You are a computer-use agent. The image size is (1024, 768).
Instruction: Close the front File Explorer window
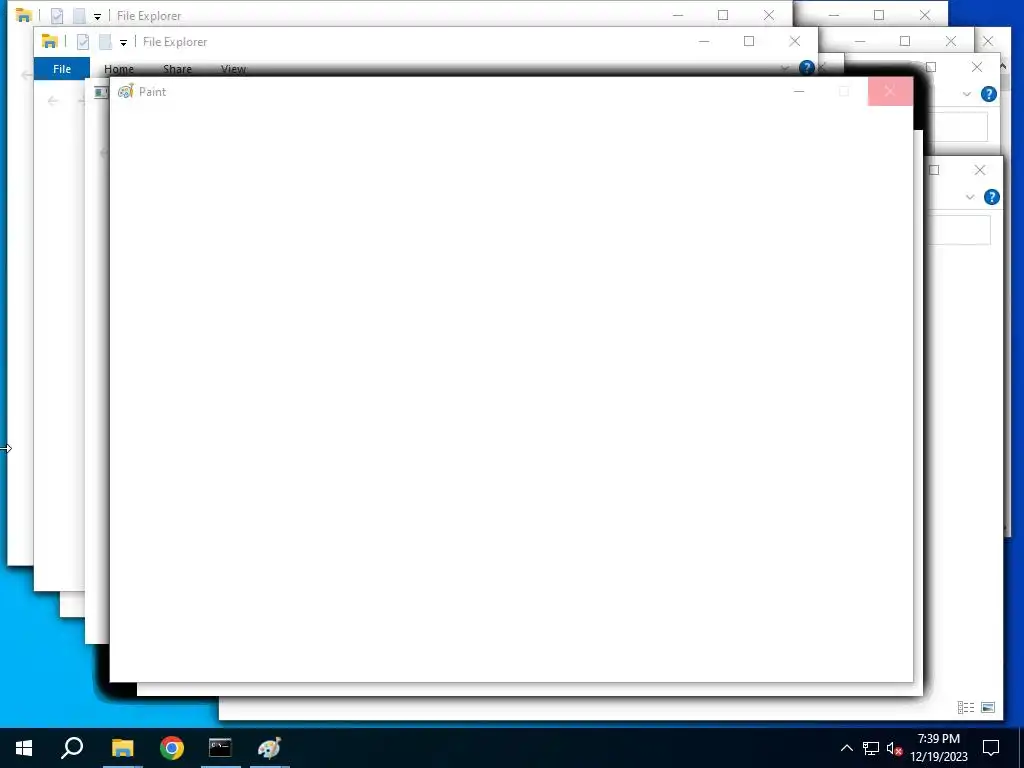(795, 41)
